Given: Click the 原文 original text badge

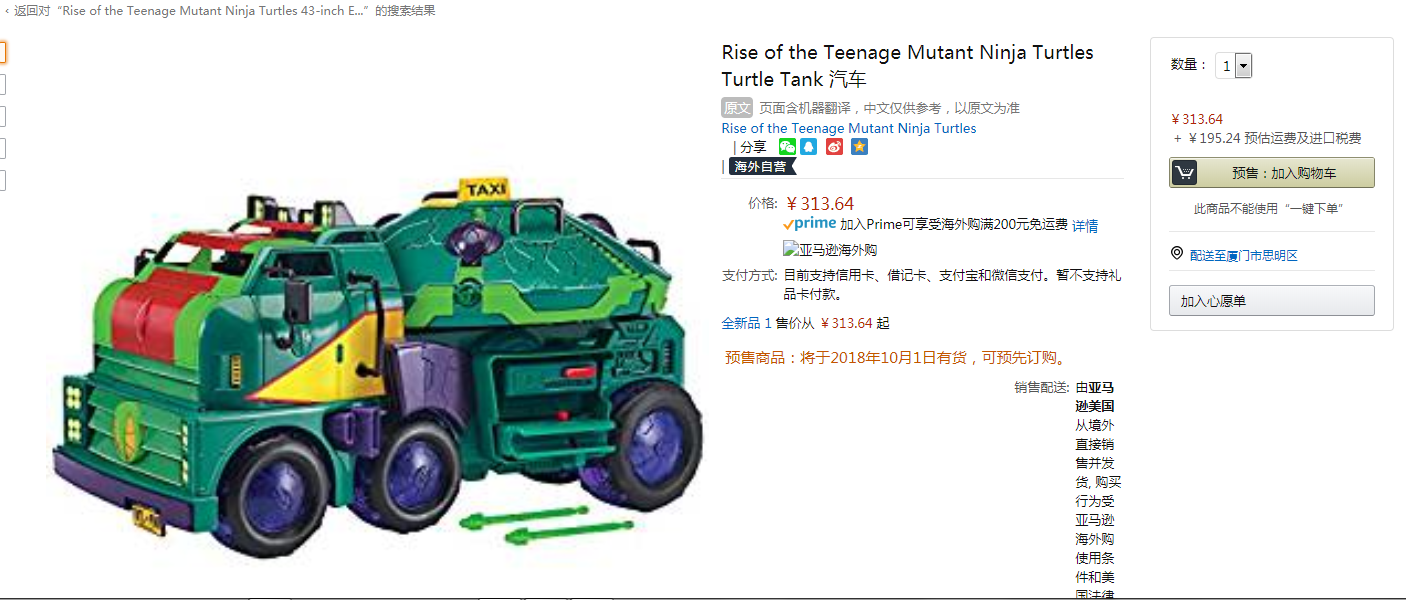Looking at the screenshot, I should 737,108.
